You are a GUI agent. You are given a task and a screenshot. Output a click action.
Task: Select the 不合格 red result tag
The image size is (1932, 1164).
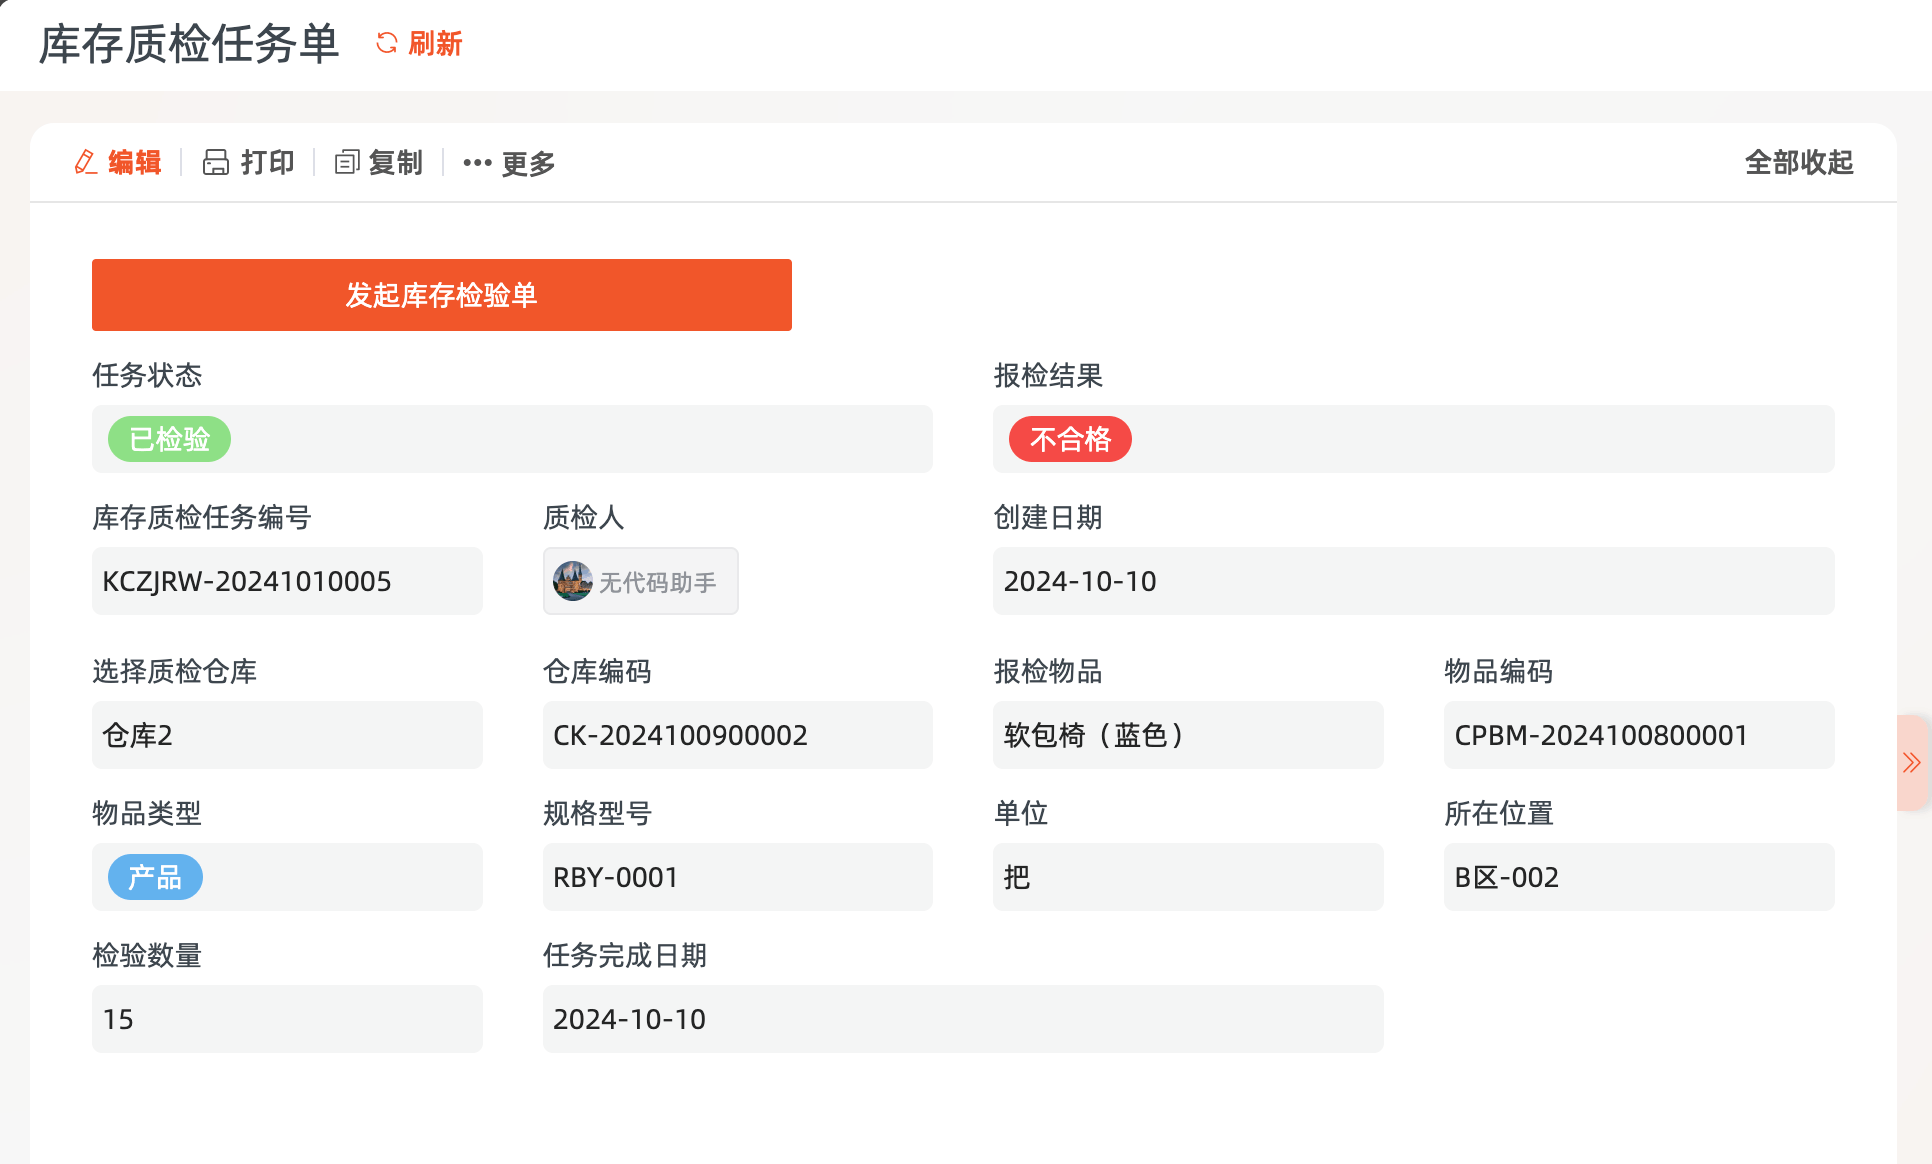pos(1069,439)
